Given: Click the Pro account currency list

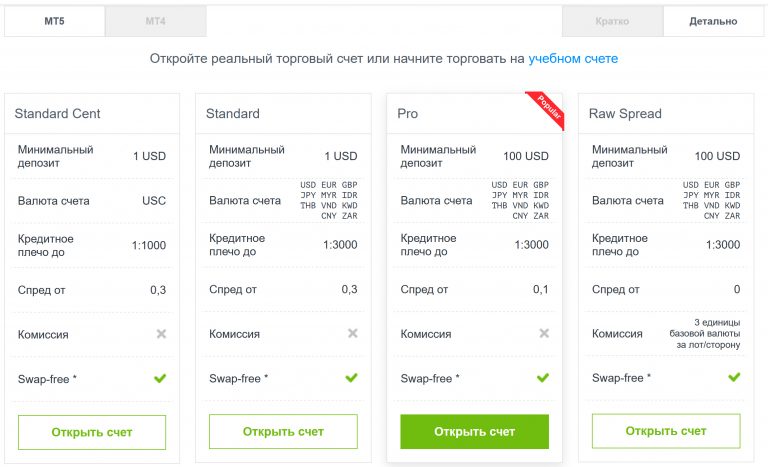Looking at the screenshot, I should coord(520,201).
